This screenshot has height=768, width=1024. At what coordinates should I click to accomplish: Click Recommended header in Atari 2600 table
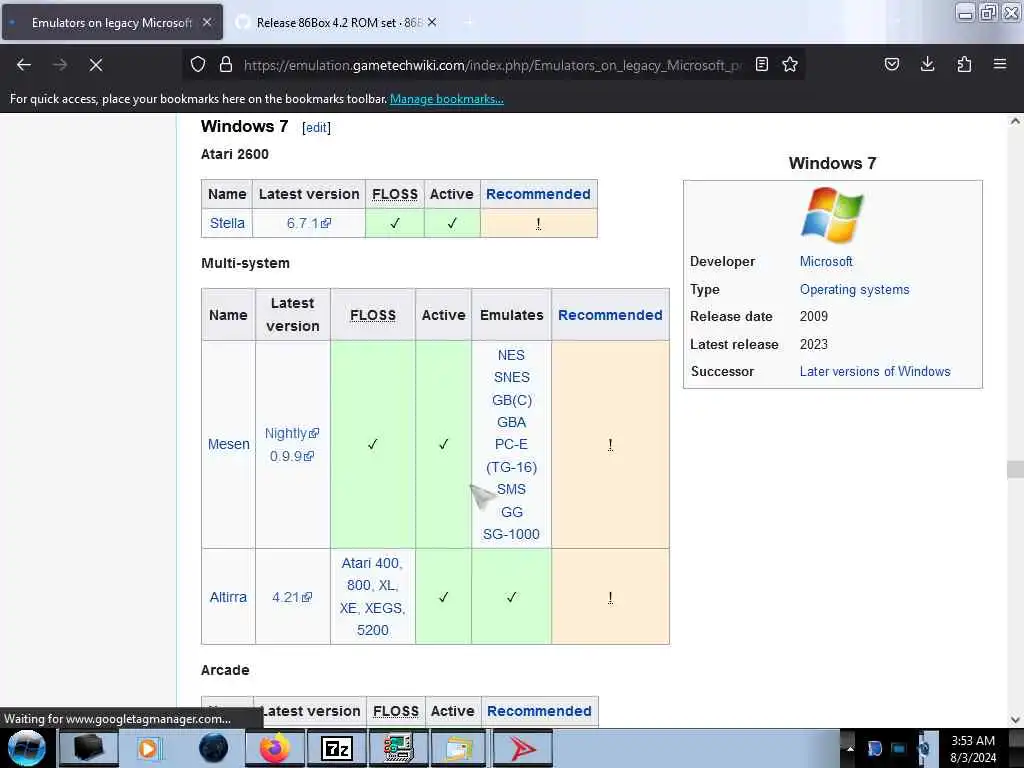(538, 194)
